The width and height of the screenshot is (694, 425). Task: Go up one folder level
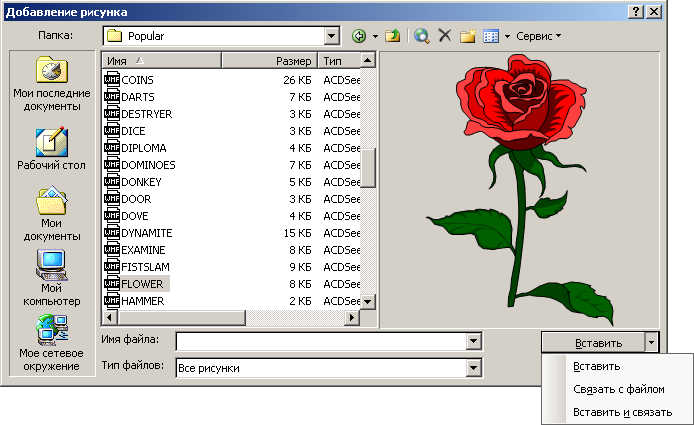tap(392, 36)
